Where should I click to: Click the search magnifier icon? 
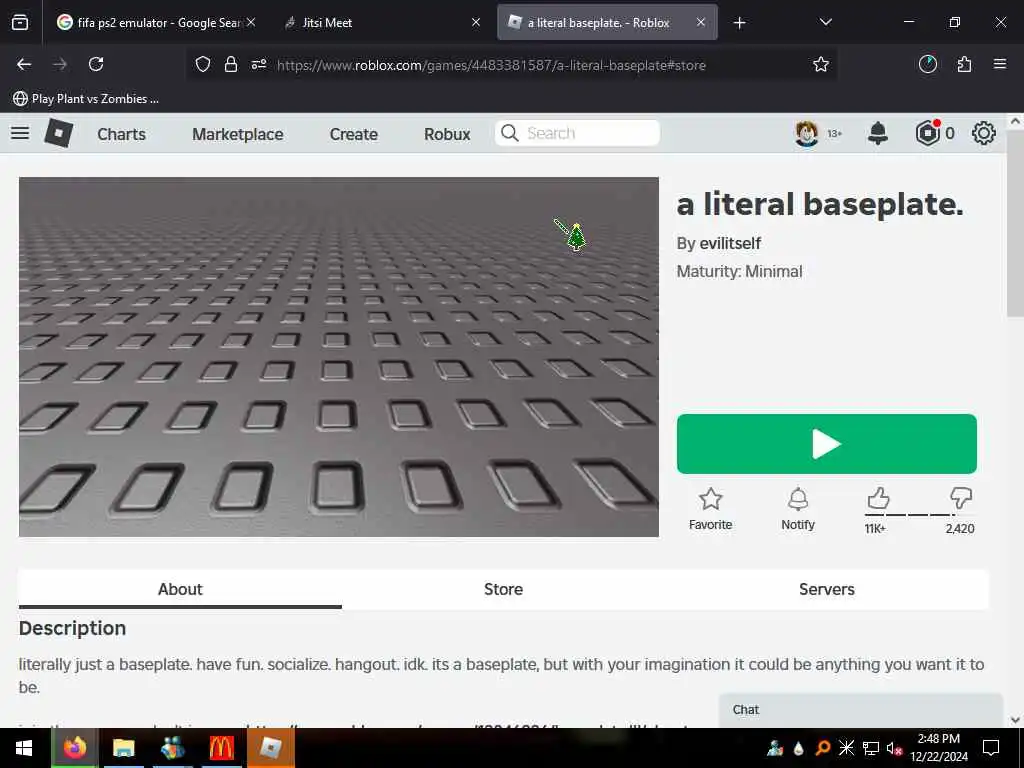(x=509, y=133)
